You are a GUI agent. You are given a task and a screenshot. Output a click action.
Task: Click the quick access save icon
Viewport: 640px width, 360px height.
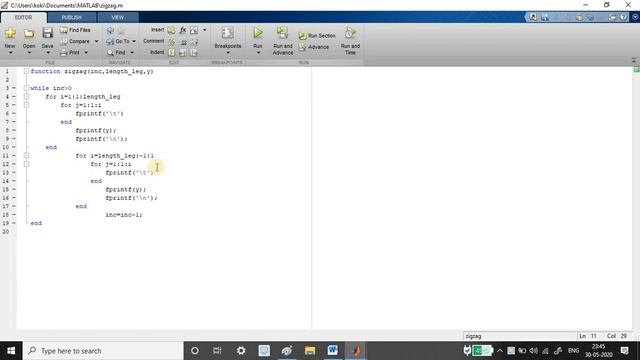click(545, 17)
